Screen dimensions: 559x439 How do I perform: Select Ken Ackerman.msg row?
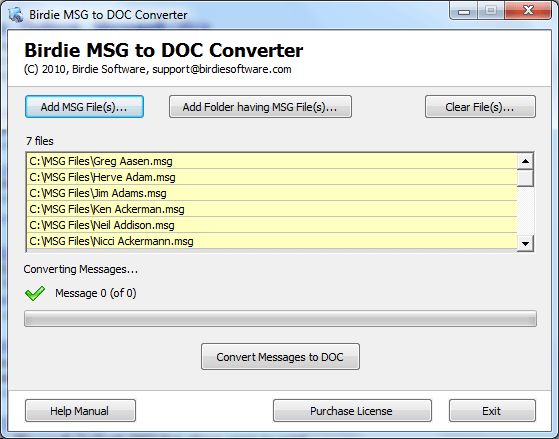click(272, 209)
